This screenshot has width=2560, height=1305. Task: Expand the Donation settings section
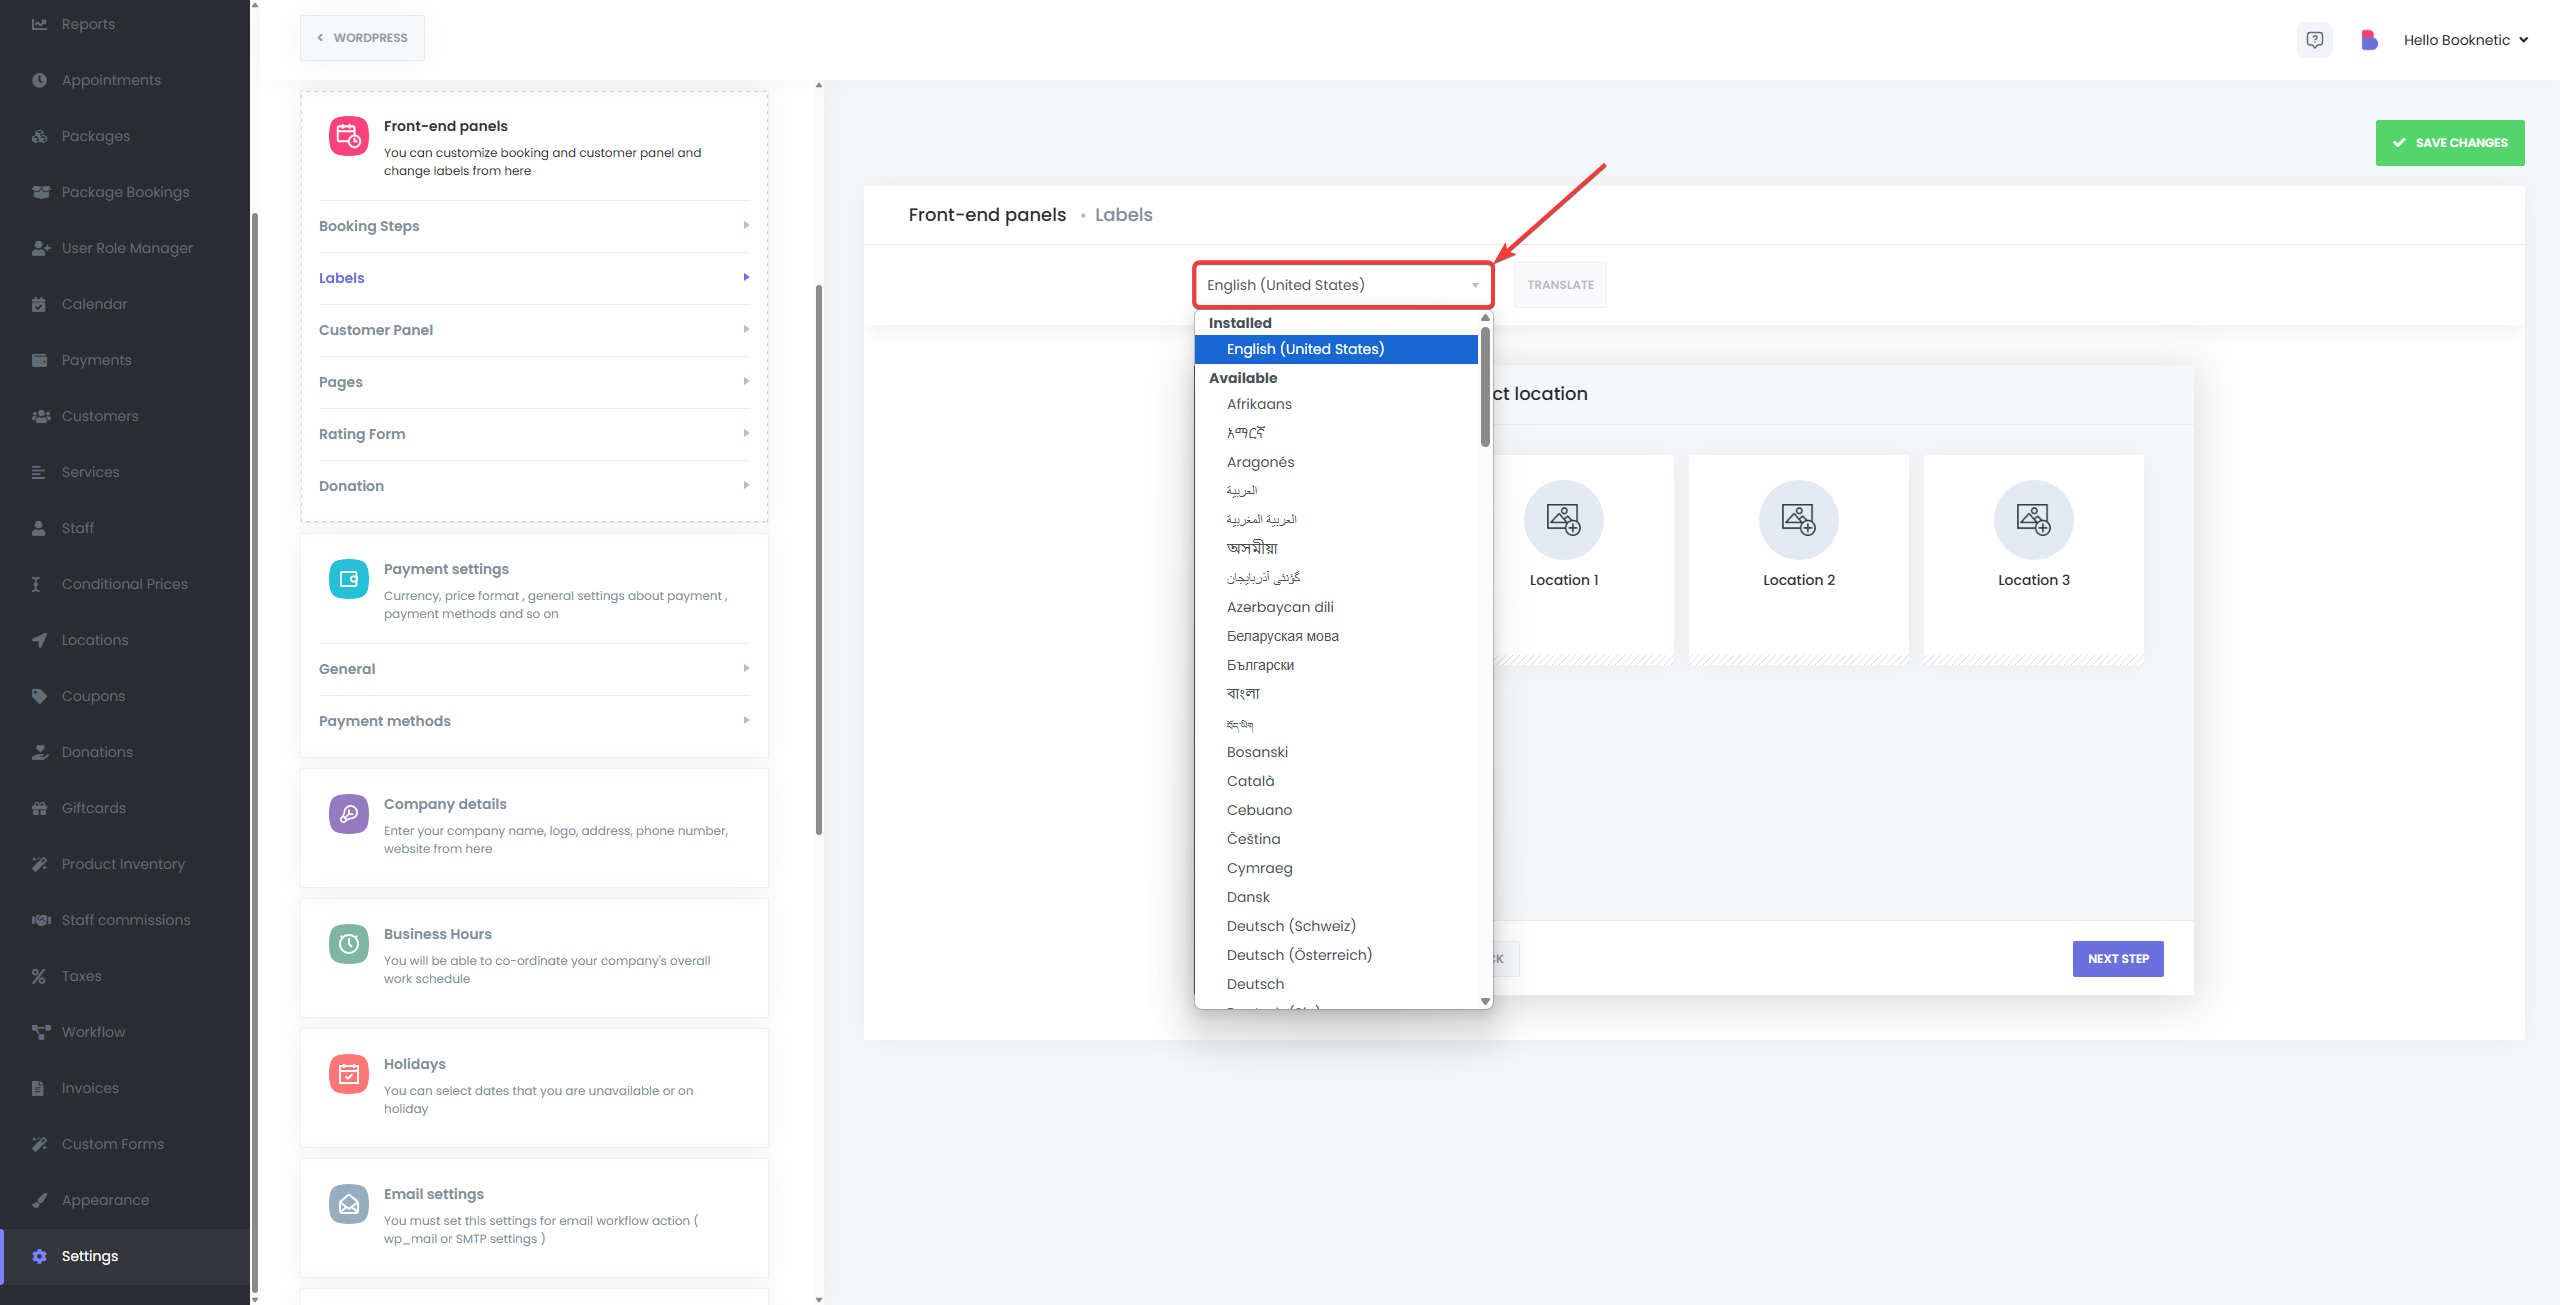coord(534,486)
